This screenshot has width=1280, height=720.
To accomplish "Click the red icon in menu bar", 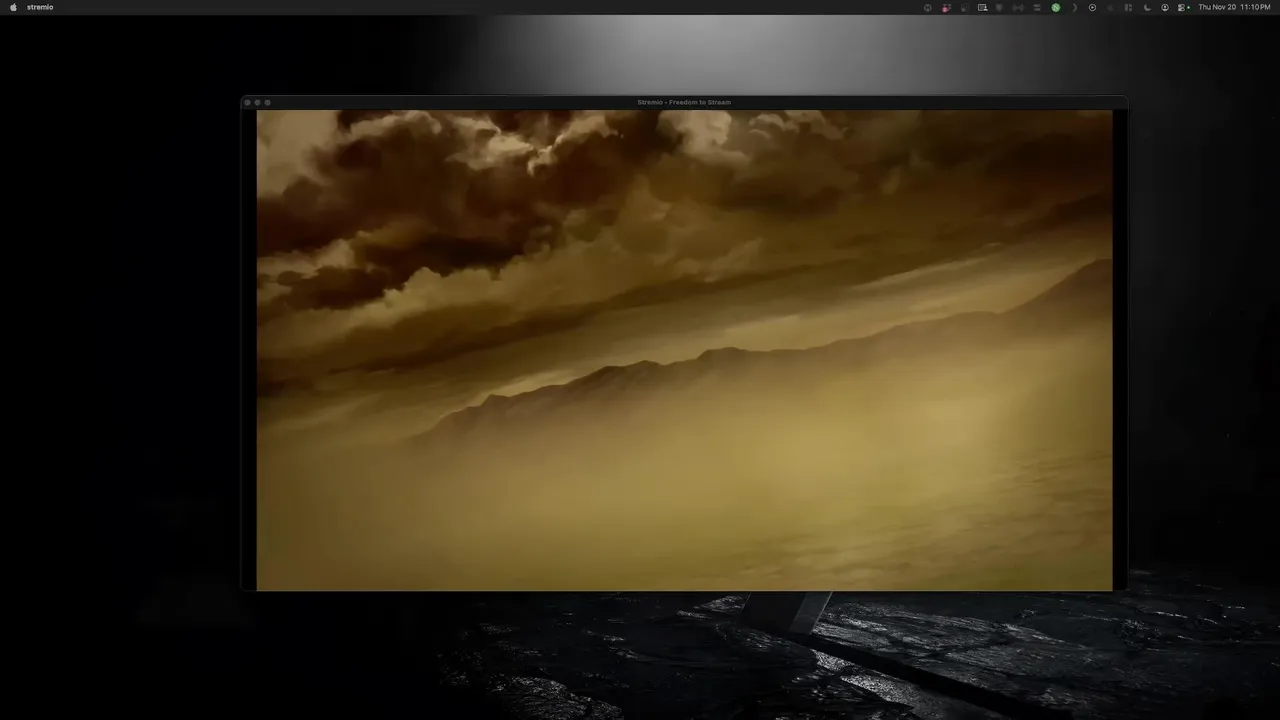I will pos(945,7).
